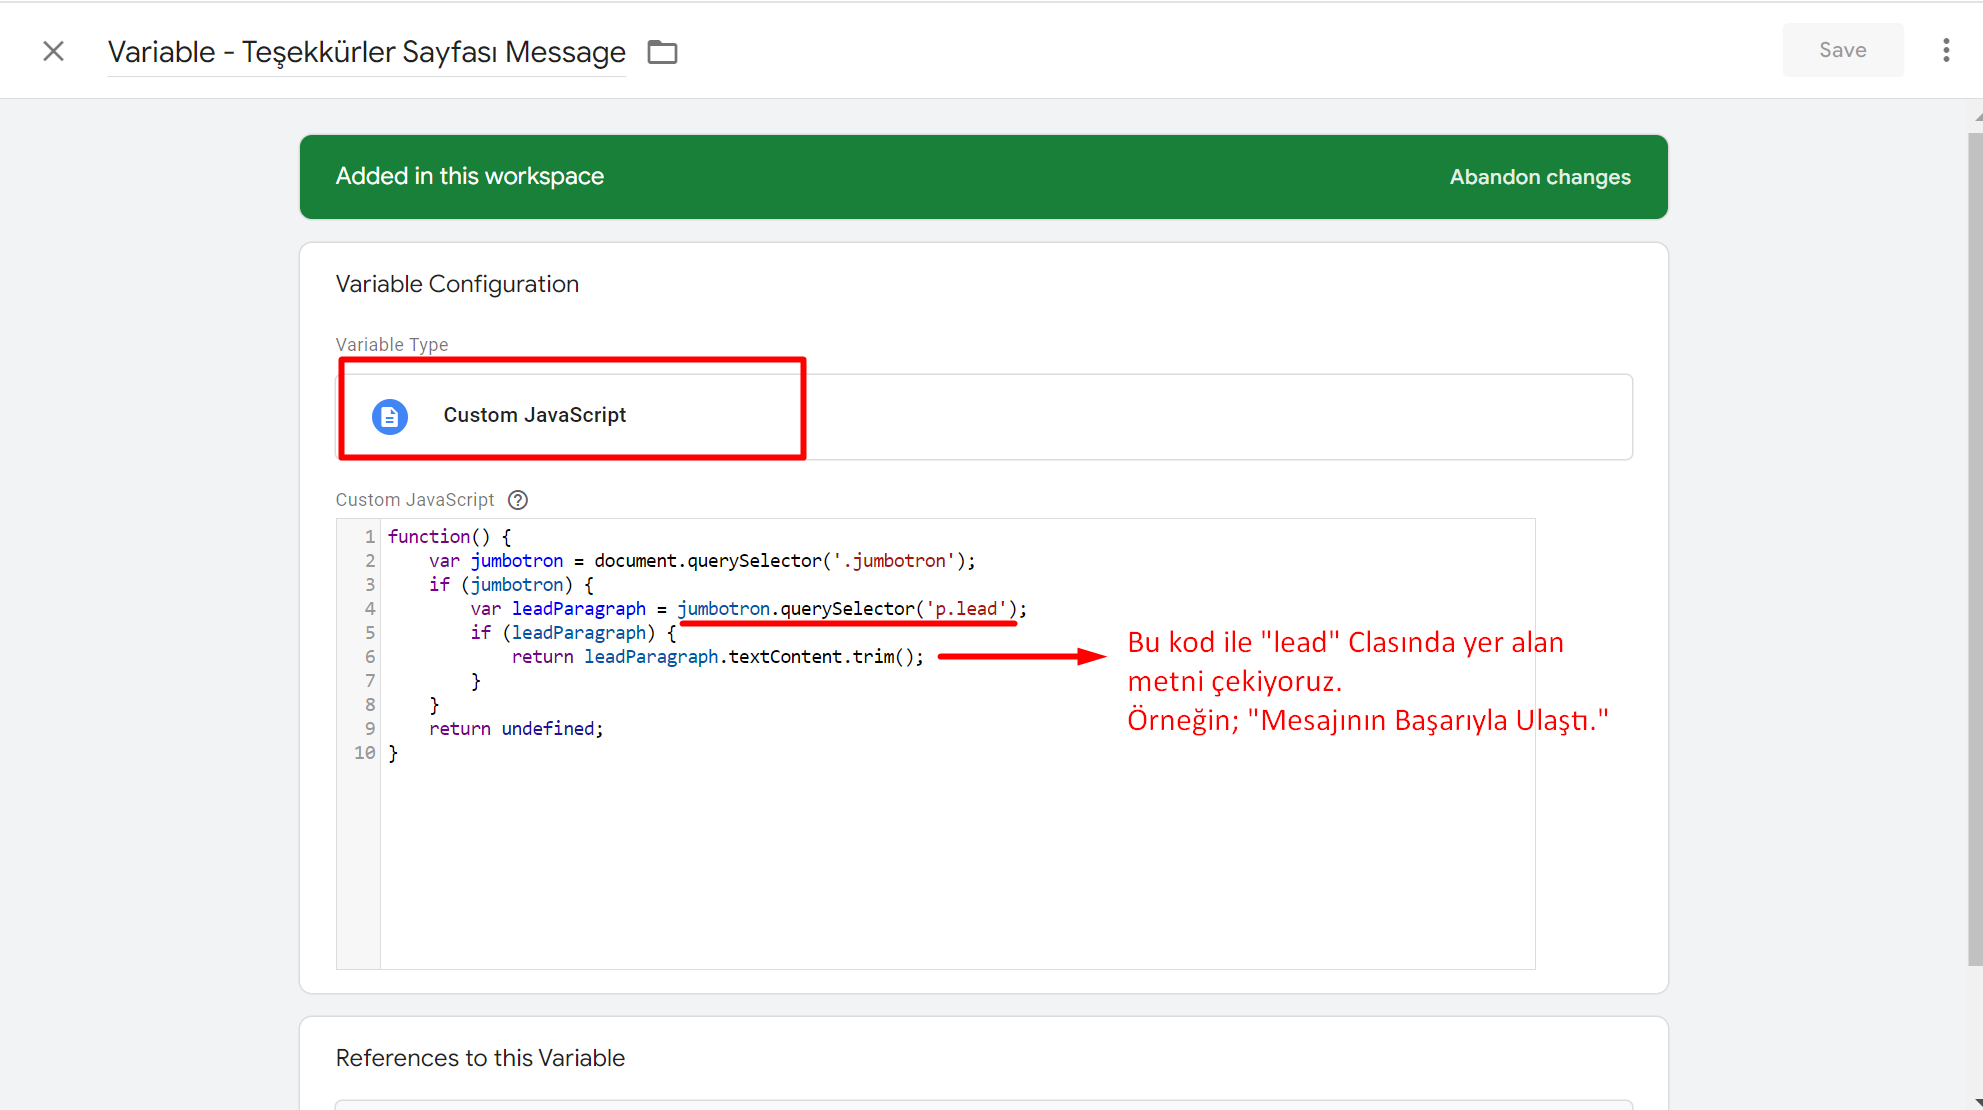
Task: Click the folder icon beside the title
Action: pyautogui.click(x=662, y=52)
